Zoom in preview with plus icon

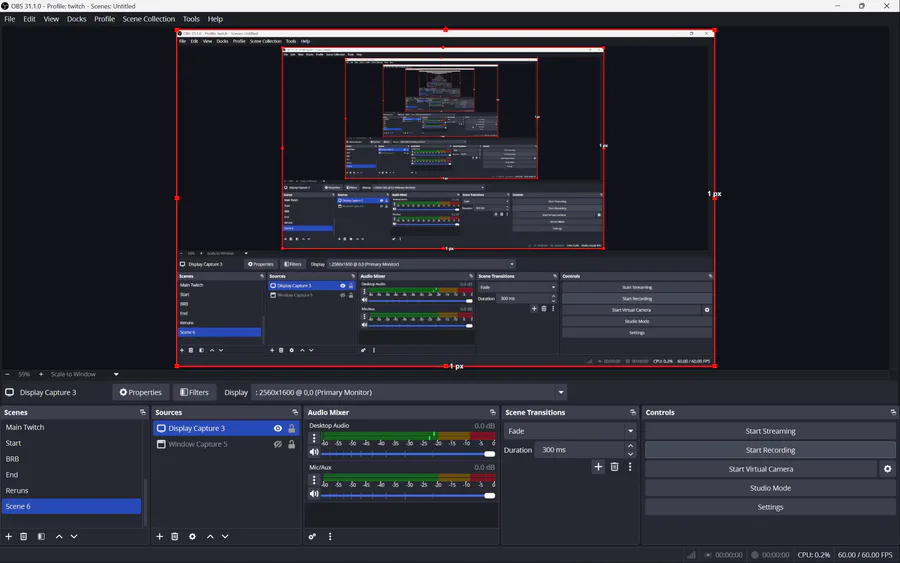tap(41, 374)
